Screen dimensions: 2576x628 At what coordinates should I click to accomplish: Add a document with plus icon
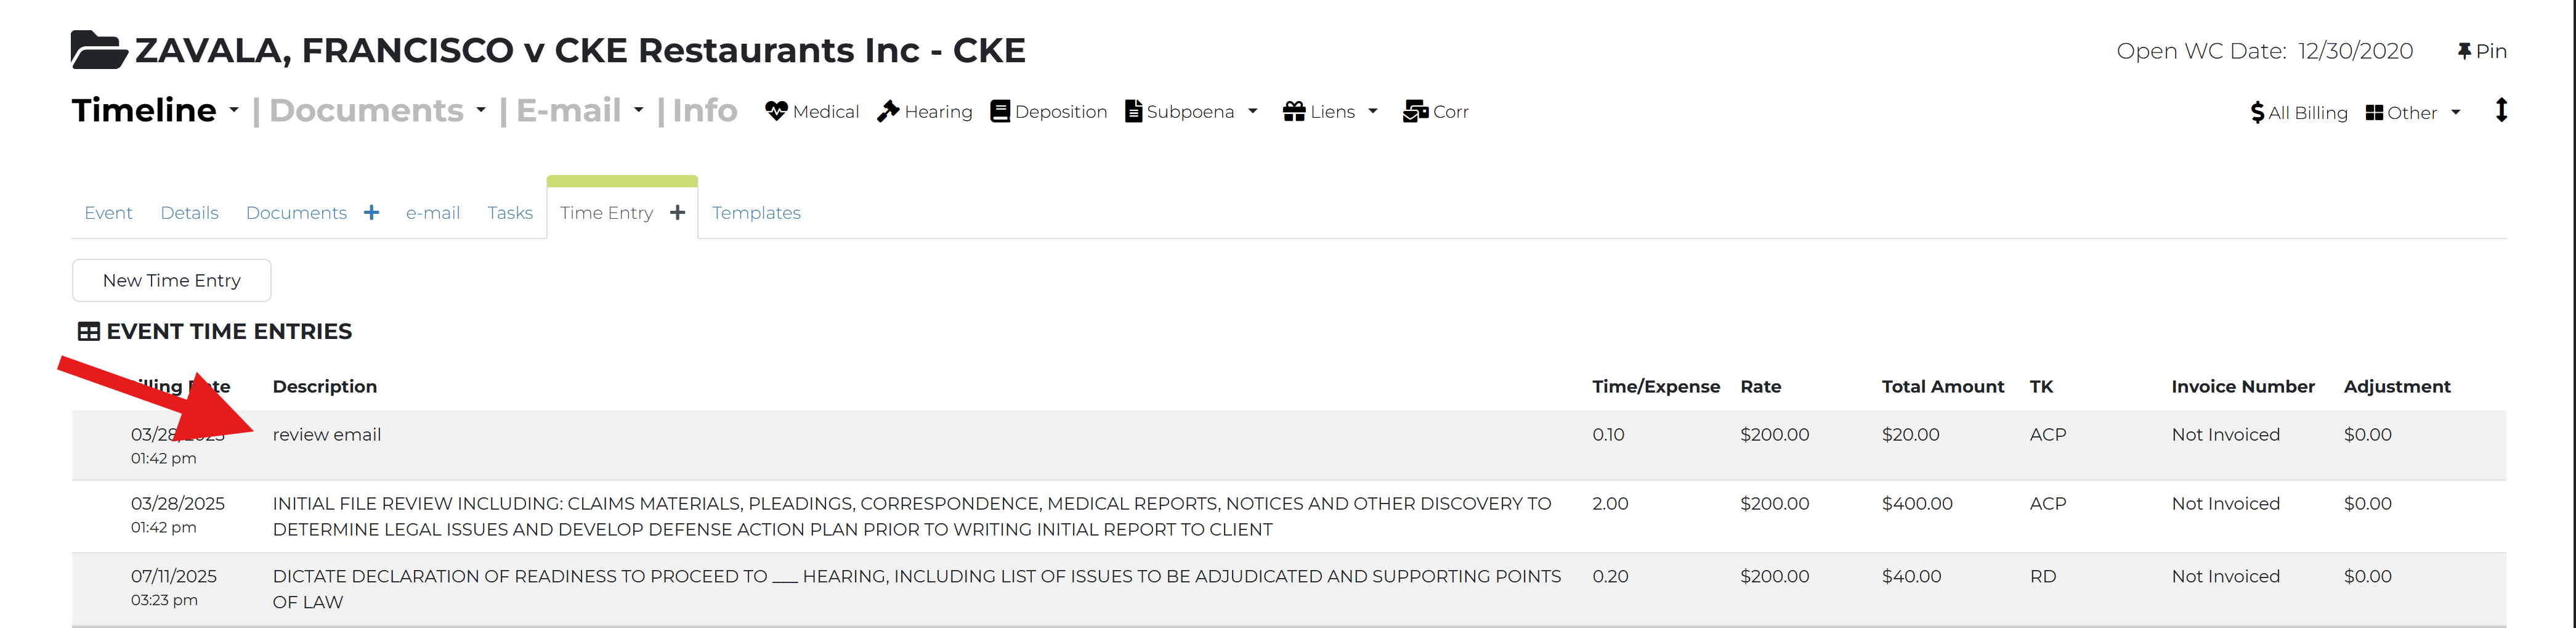pyautogui.click(x=372, y=213)
